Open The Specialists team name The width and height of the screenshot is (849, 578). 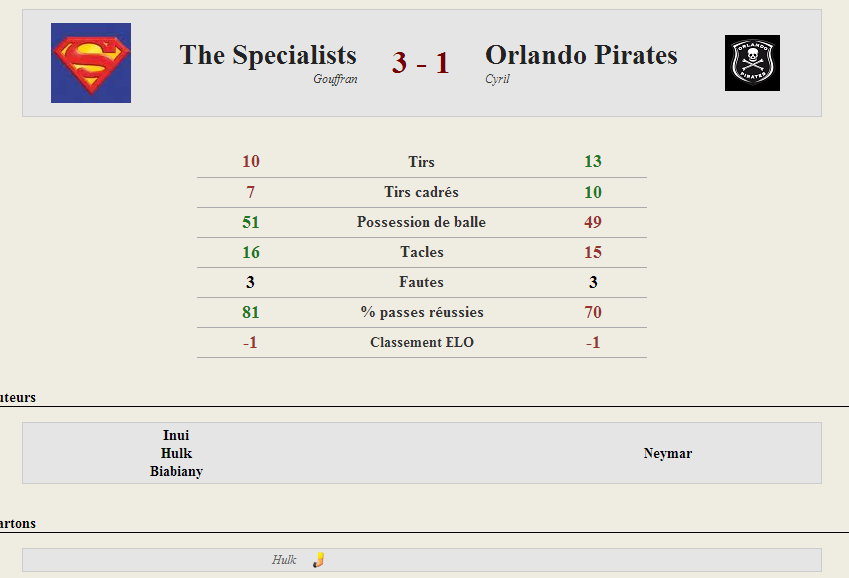268,55
